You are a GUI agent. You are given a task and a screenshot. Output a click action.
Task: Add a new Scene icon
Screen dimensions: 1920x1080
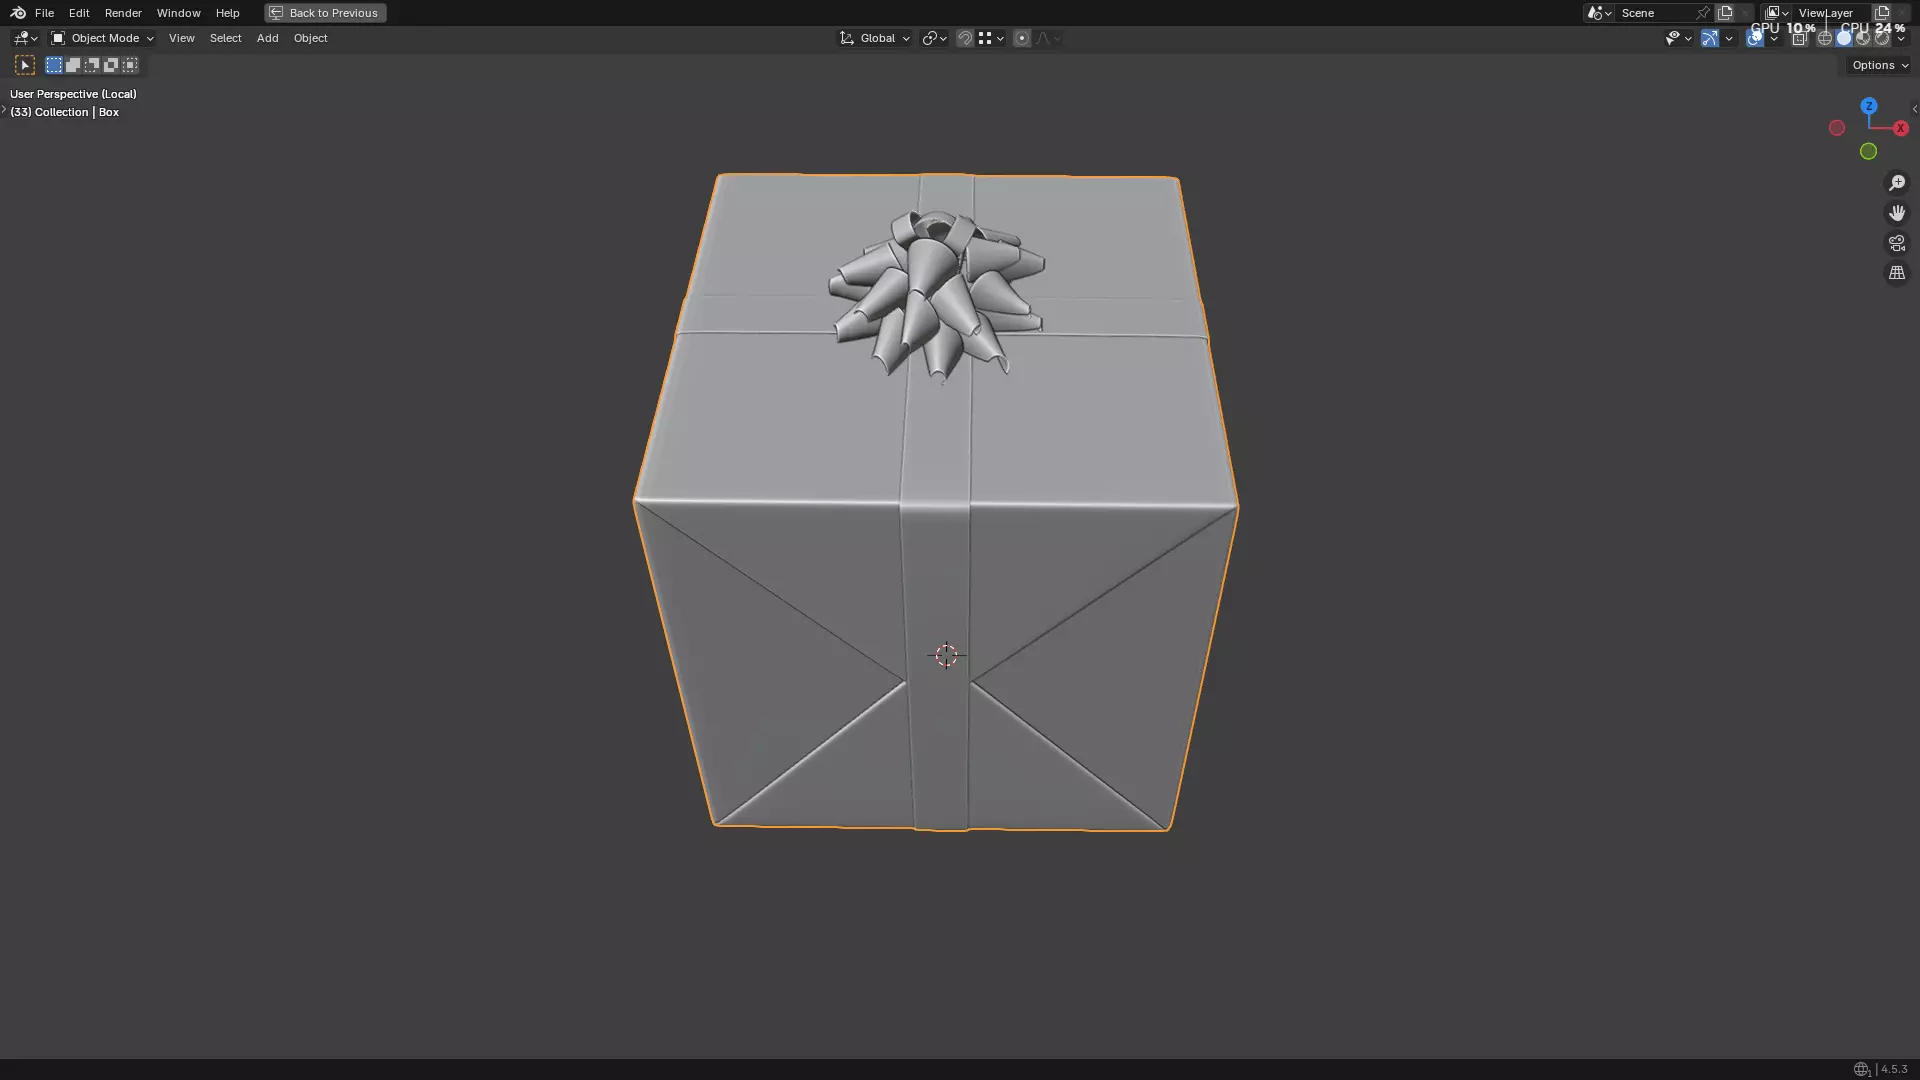click(1725, 13)
